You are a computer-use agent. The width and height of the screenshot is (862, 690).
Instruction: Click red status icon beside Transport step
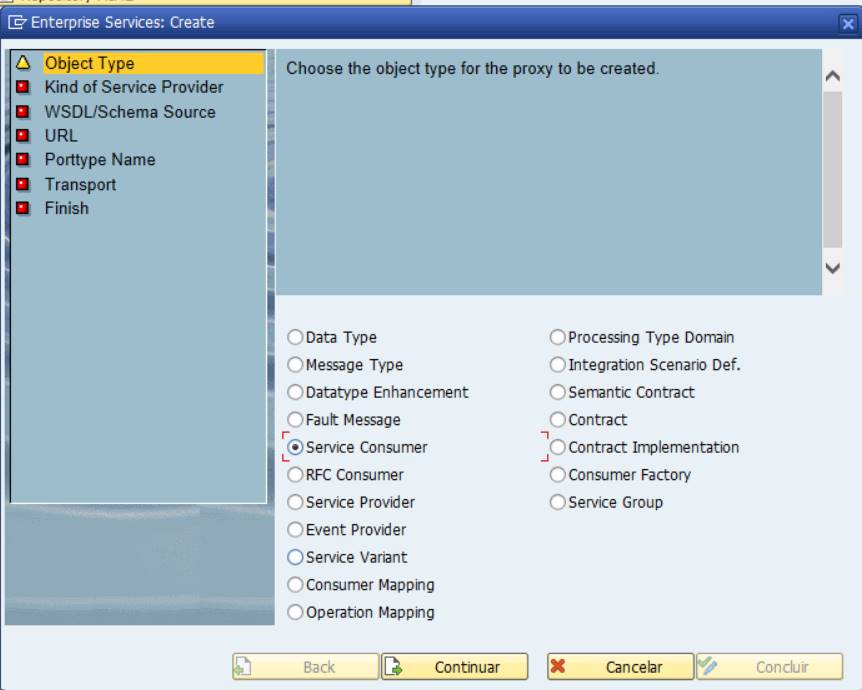click(x=23, y=185)
